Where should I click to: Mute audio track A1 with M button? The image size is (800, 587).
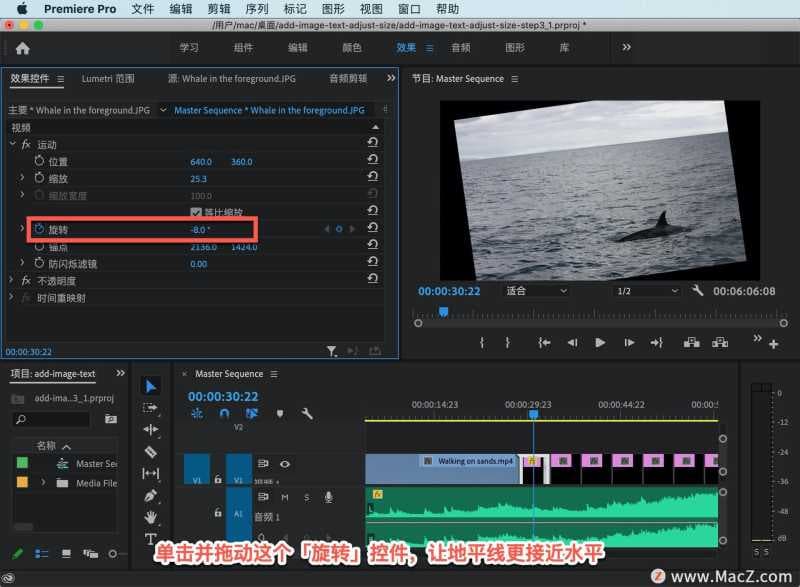click(285, 497)
